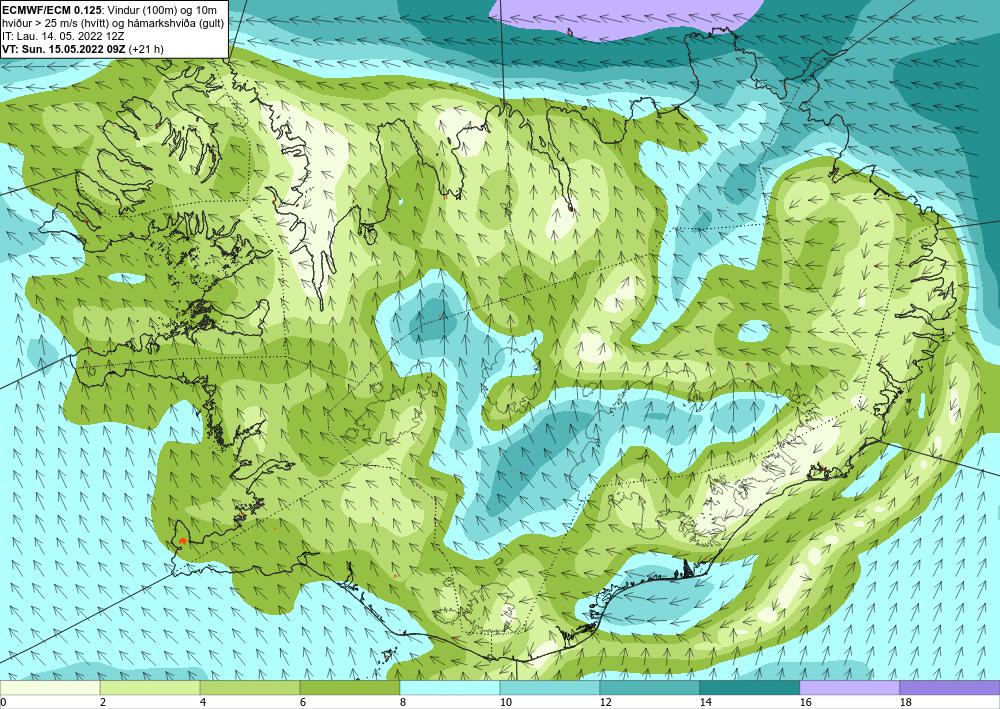Click the '2' tick label on the color scale
The width and height of the screenshot is (1000, 709).
102,703
